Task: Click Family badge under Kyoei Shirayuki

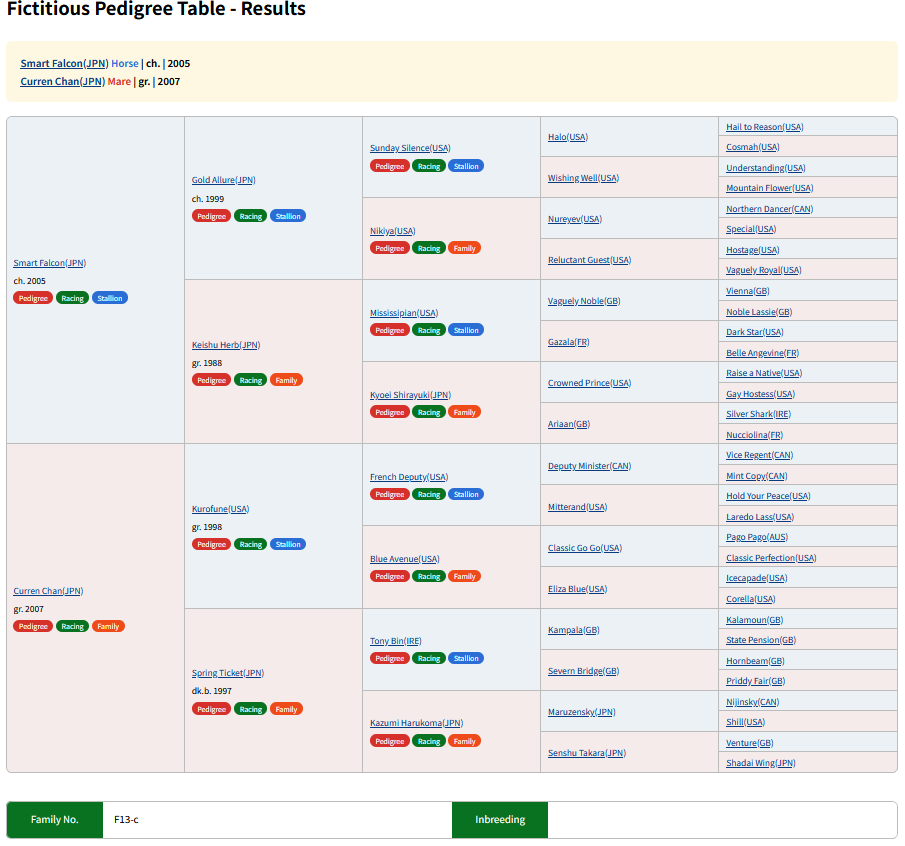Action: click(465, 412)
